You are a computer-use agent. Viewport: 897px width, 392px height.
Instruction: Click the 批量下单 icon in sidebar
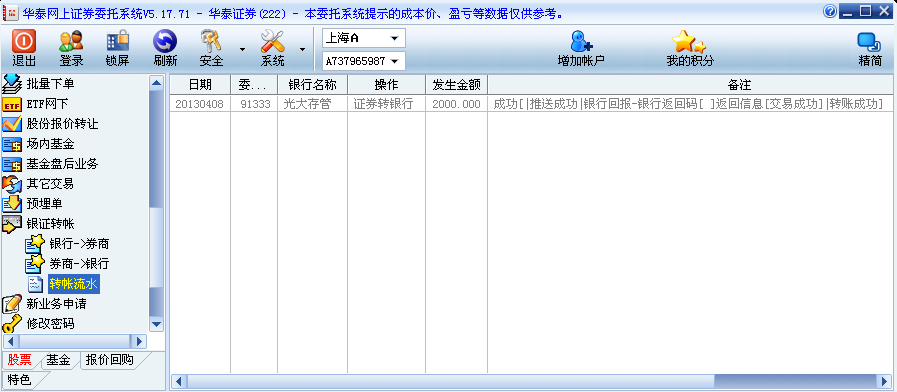(12, 84)
